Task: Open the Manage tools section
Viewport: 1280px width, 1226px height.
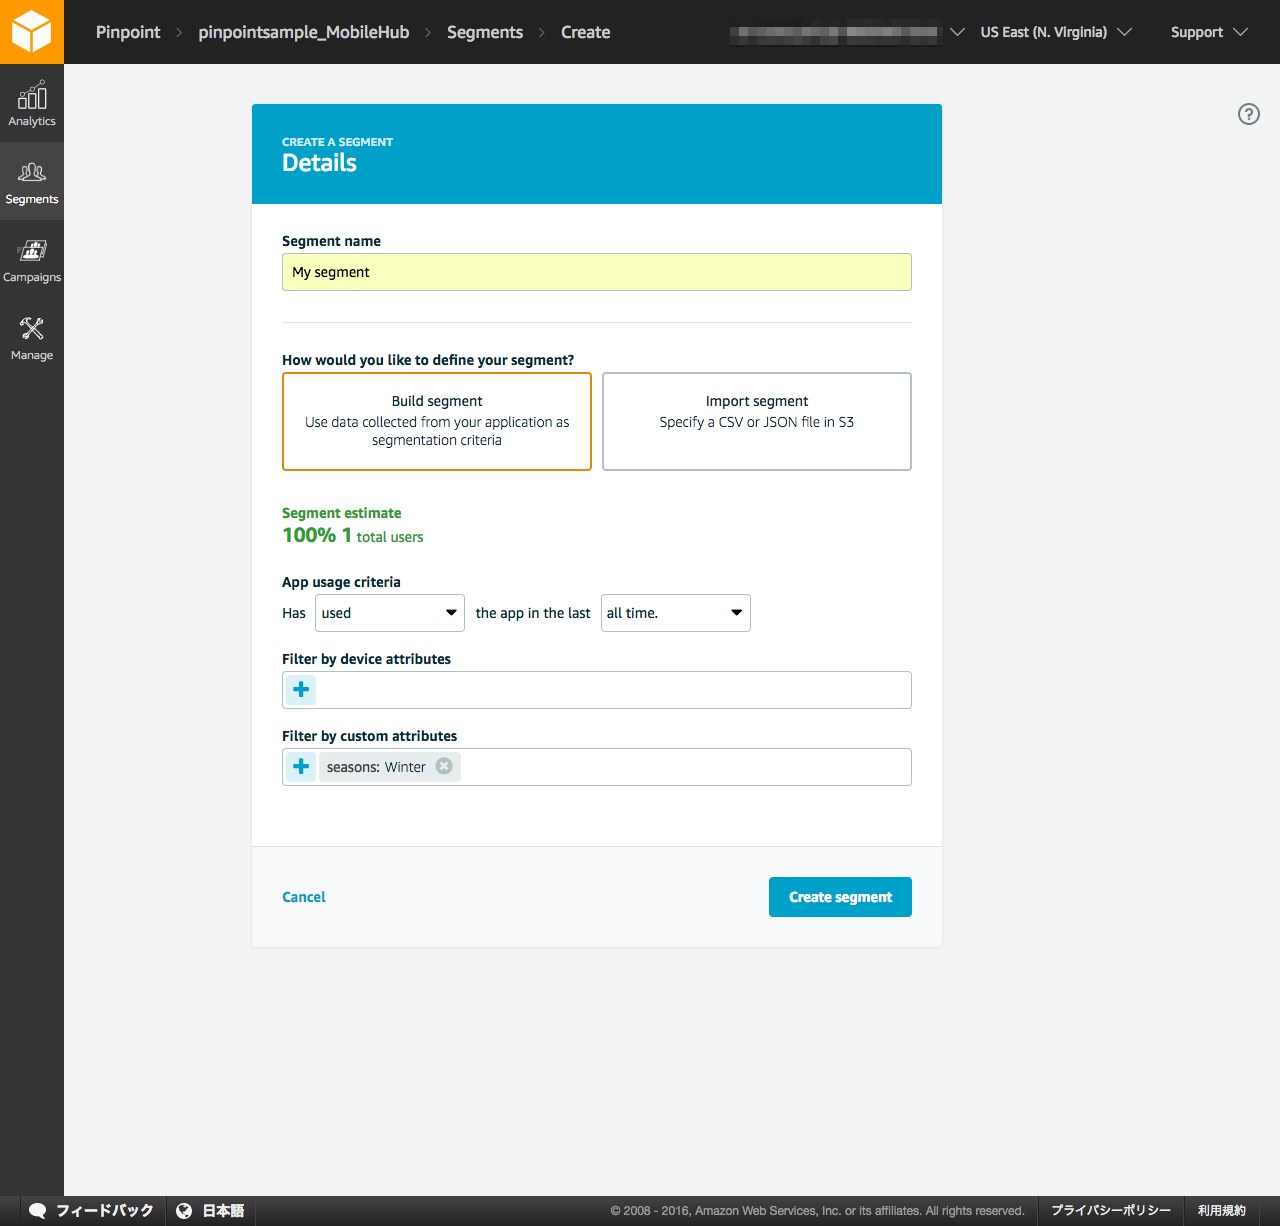Action: [32, 338]
